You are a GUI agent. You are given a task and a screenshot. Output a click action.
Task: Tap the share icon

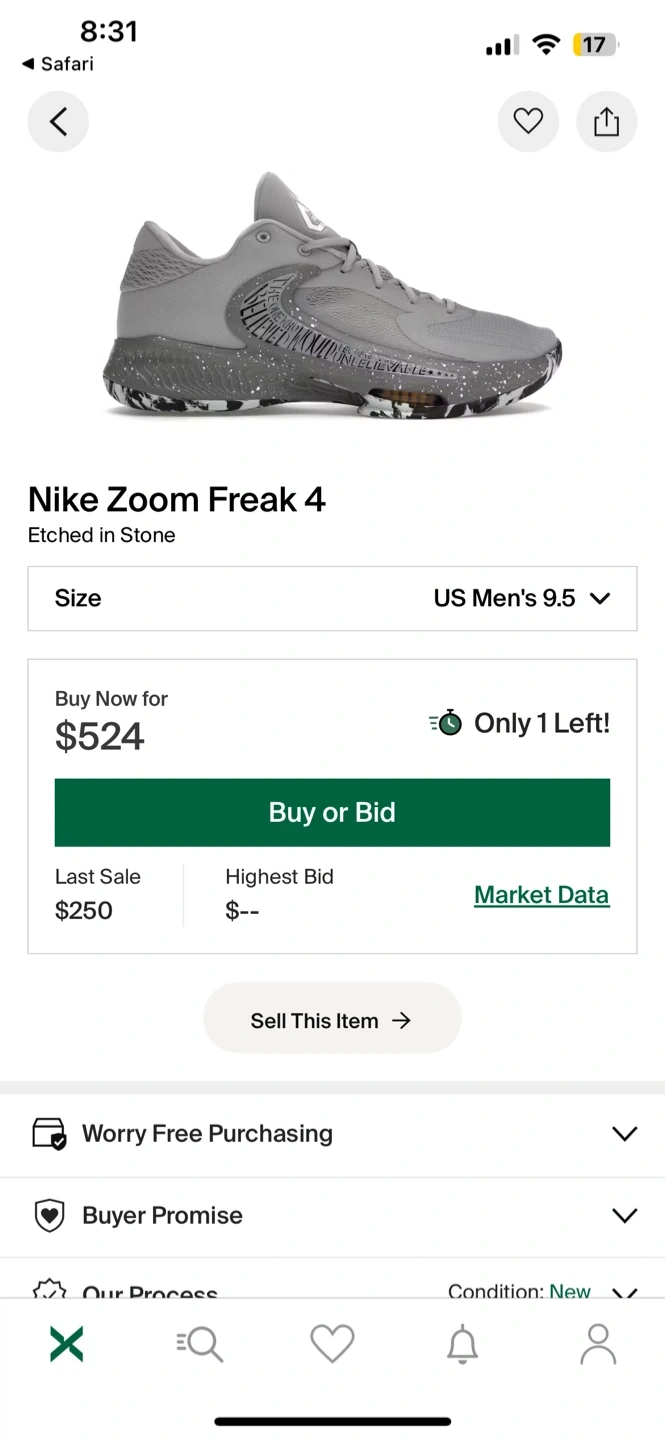(606, 122)
